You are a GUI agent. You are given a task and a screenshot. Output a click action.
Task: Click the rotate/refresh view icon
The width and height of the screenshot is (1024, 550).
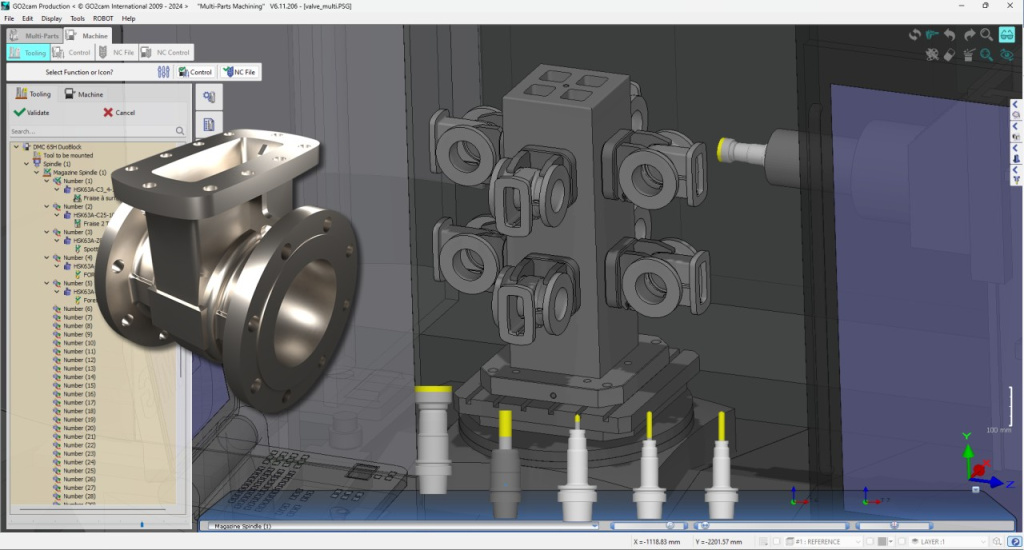tap(914, 35)
